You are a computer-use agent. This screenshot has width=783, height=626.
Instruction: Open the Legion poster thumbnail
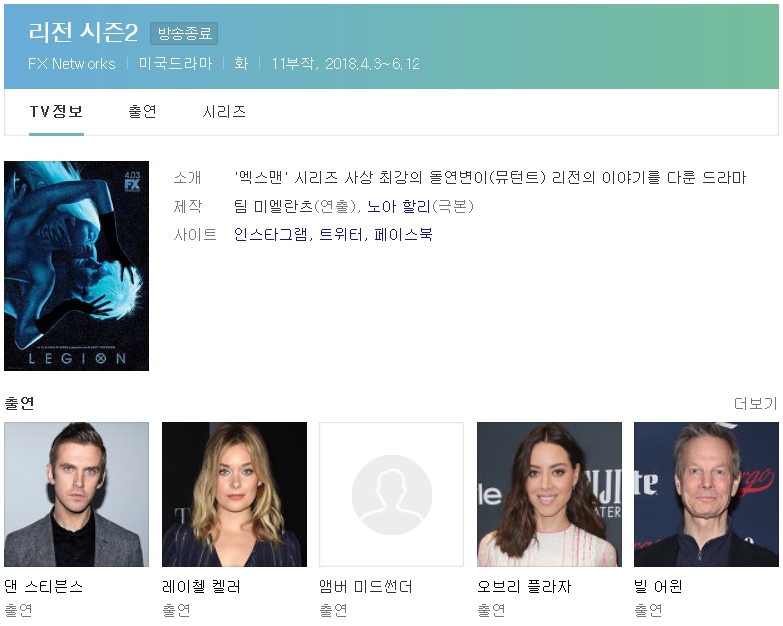coord(76,266)
